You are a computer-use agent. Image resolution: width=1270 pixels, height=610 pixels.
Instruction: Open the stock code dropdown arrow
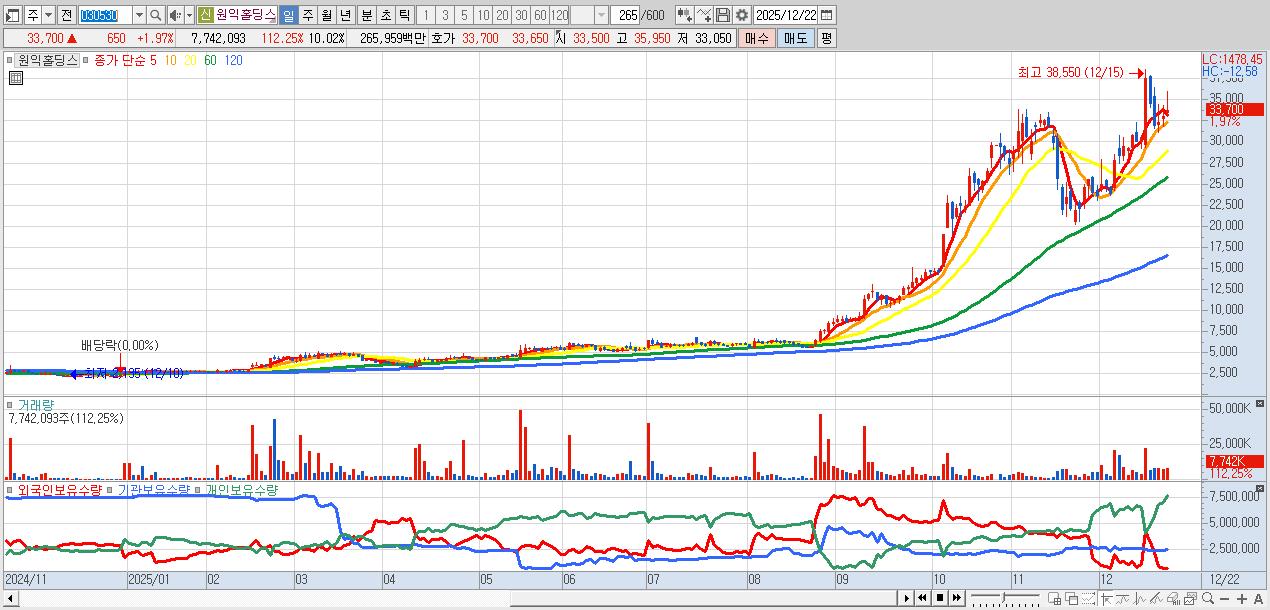139,15
